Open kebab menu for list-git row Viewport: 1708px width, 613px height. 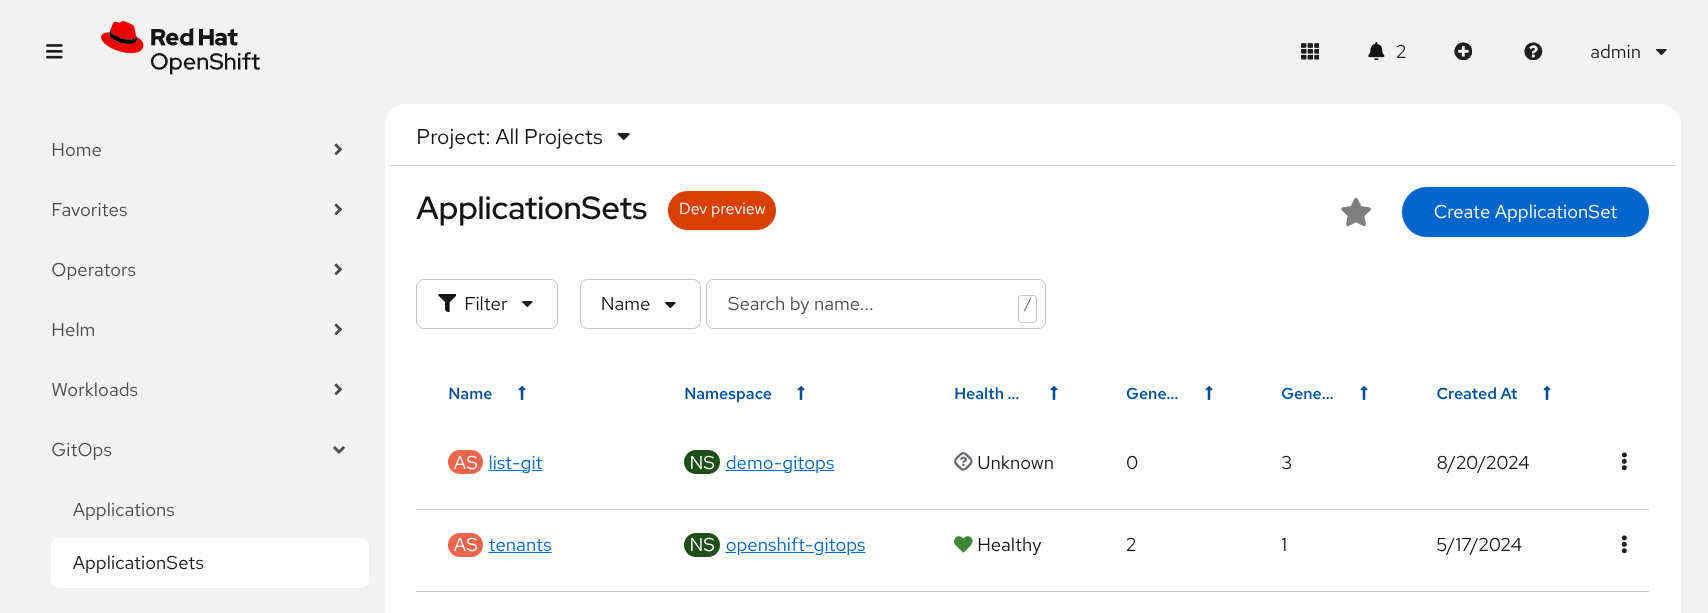[x=1623, y=462]
